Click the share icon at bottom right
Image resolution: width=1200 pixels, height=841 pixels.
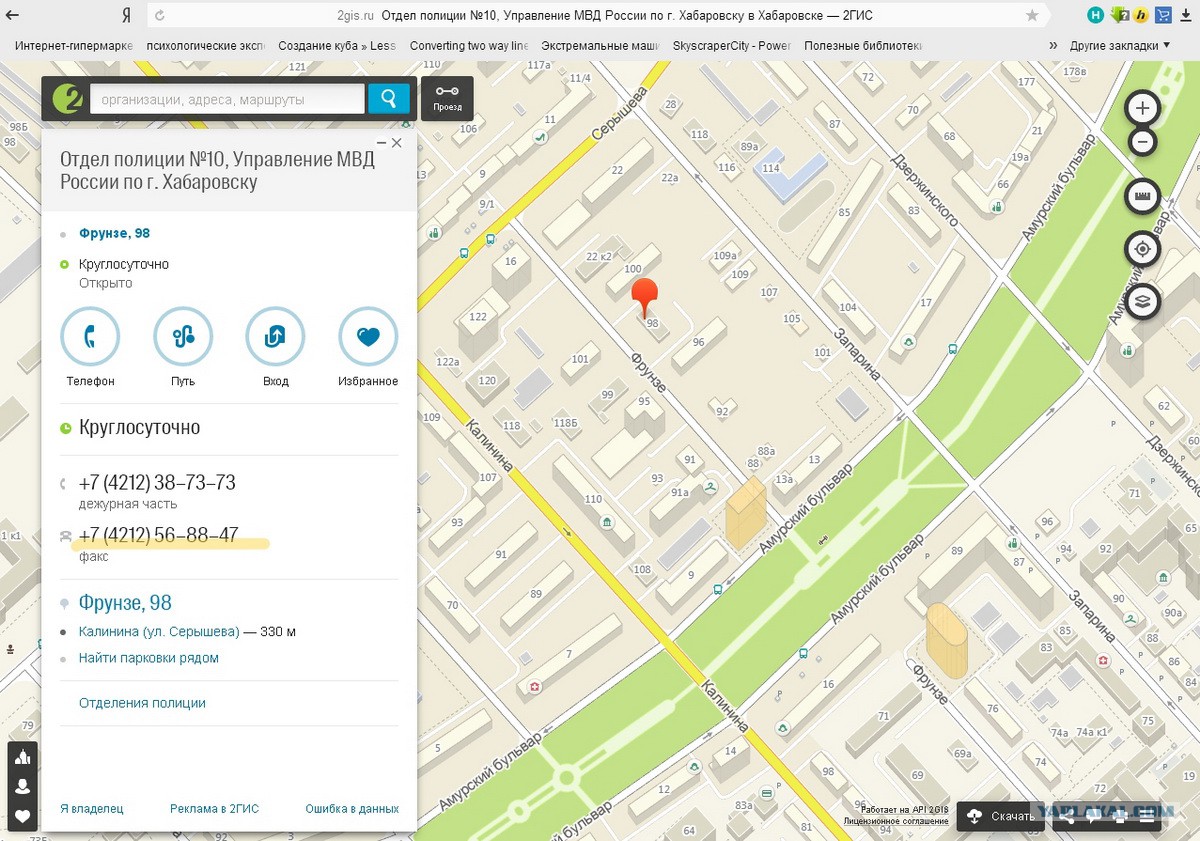point(1068,816)
